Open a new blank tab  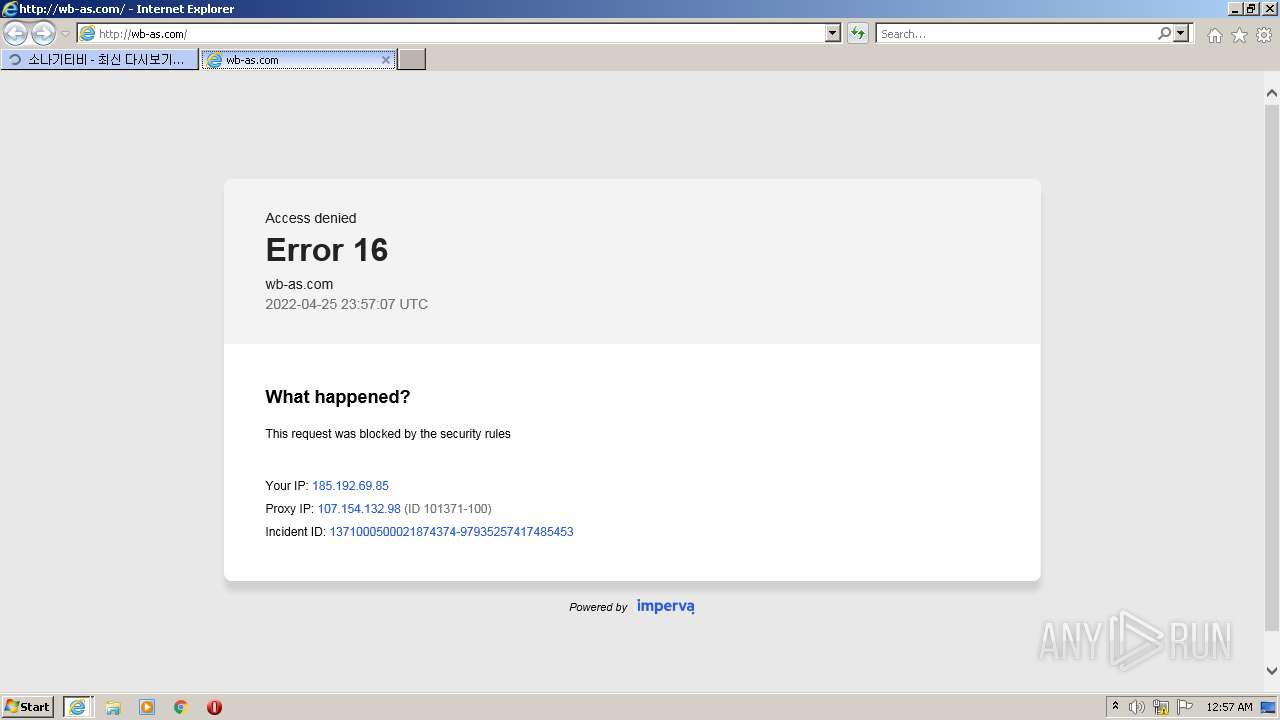[x=412, y=59]
